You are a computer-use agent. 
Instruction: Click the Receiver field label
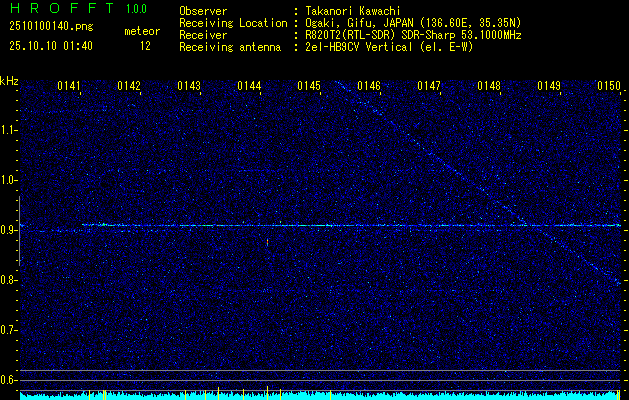coord(203,35)
